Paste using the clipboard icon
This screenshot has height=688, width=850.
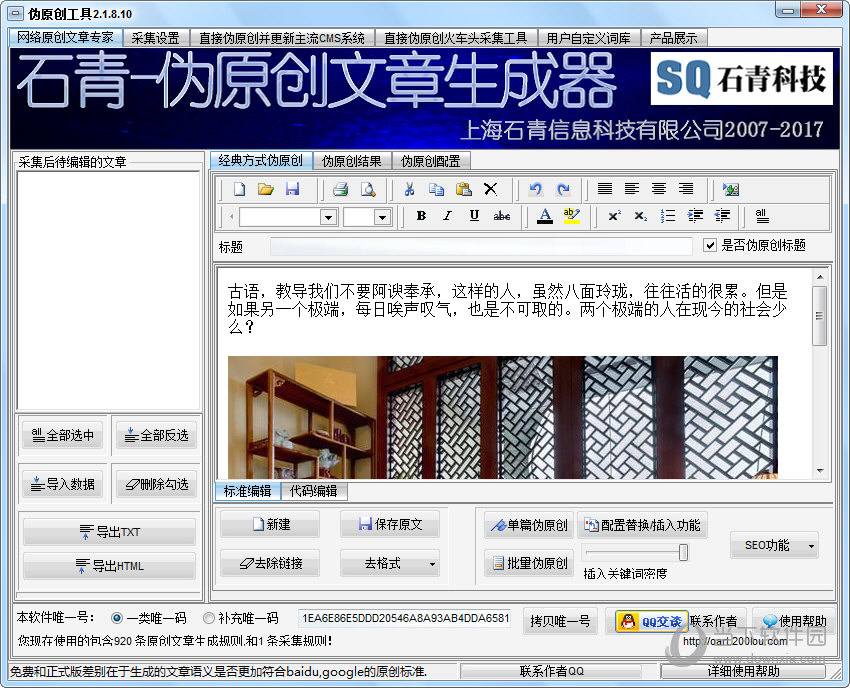coord(463,189)
